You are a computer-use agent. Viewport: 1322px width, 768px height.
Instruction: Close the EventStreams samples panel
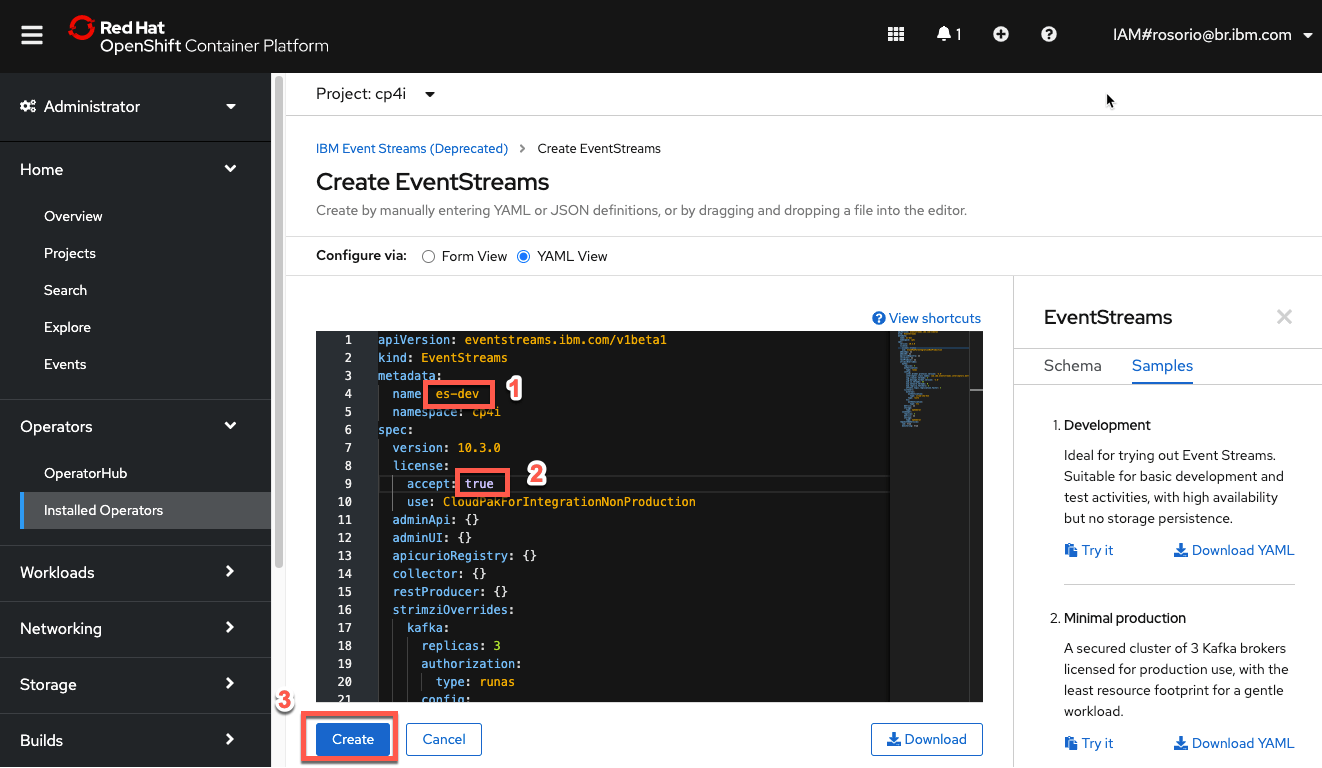(1285, 317)
